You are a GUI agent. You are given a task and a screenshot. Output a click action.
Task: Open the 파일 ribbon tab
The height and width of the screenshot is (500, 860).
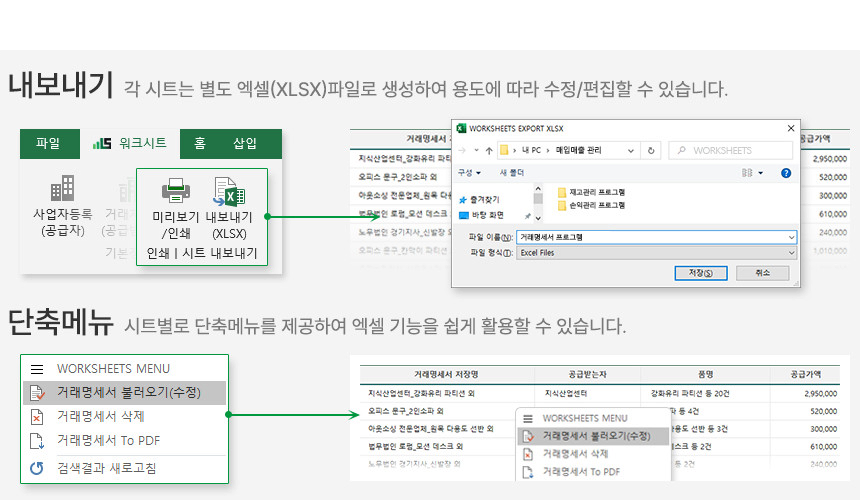pos(48,143)
